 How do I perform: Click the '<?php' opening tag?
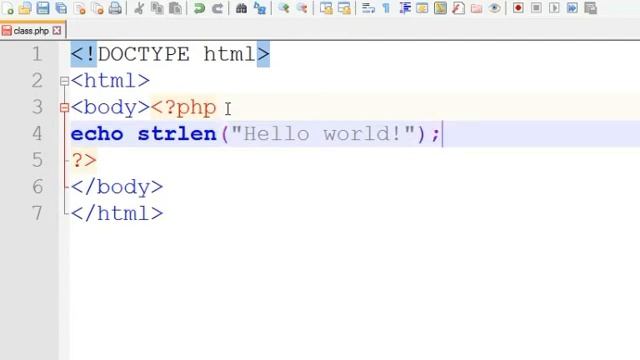click(x=183, y=107)
